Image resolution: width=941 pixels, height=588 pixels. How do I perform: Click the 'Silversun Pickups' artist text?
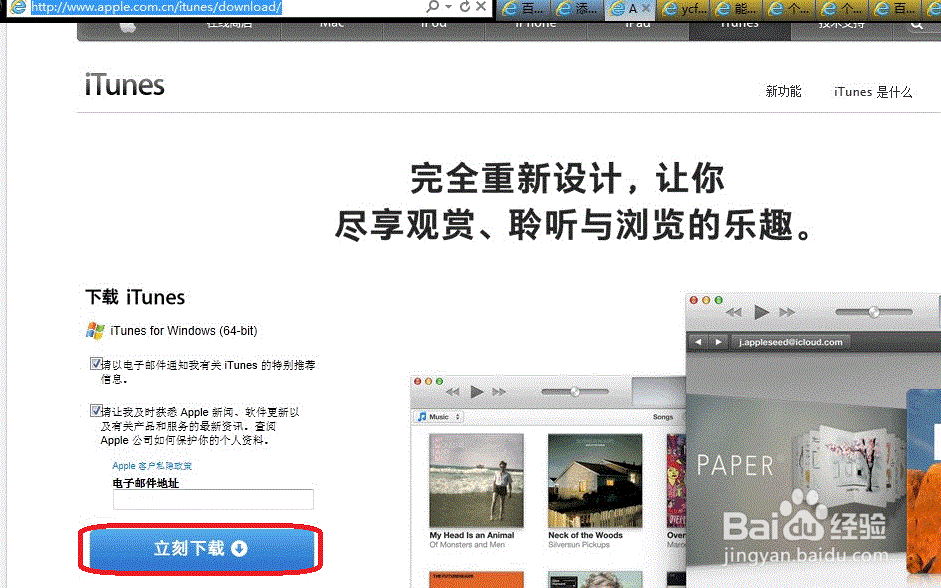coord(579,545)
